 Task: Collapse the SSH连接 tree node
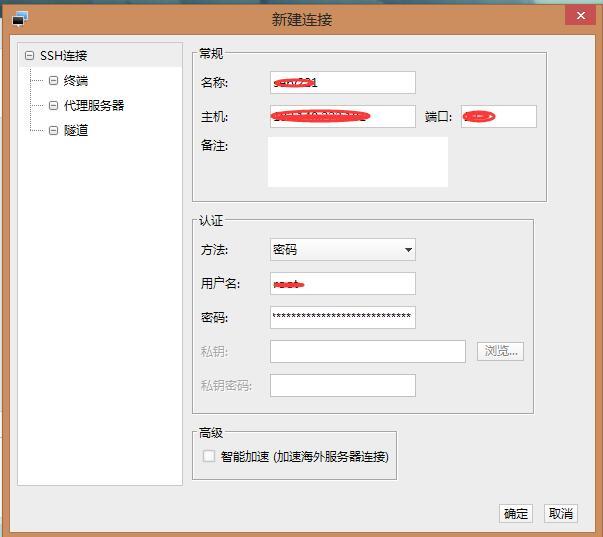pos(29,56)
